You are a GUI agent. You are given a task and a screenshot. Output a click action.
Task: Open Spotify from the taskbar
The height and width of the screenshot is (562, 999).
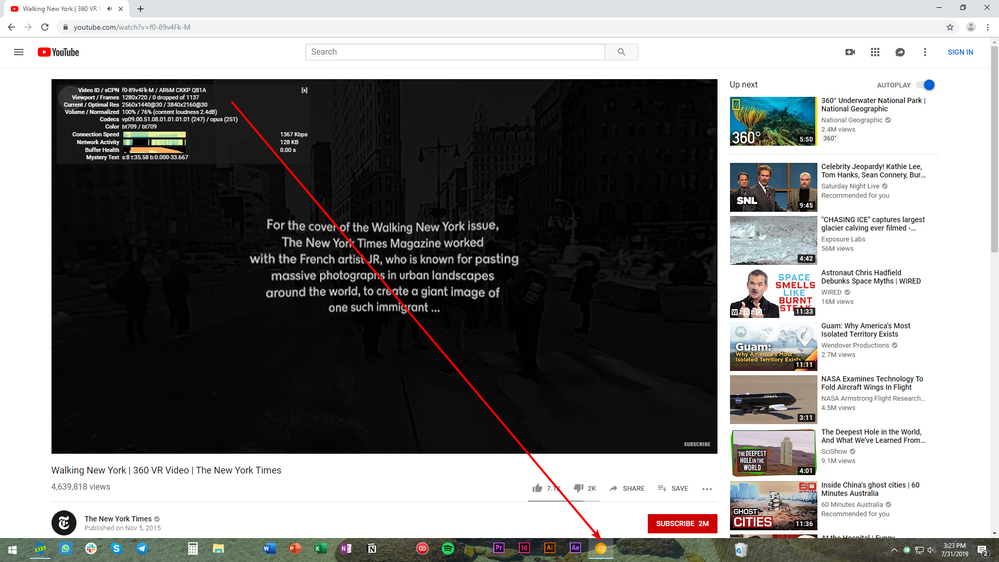point(448,549)
